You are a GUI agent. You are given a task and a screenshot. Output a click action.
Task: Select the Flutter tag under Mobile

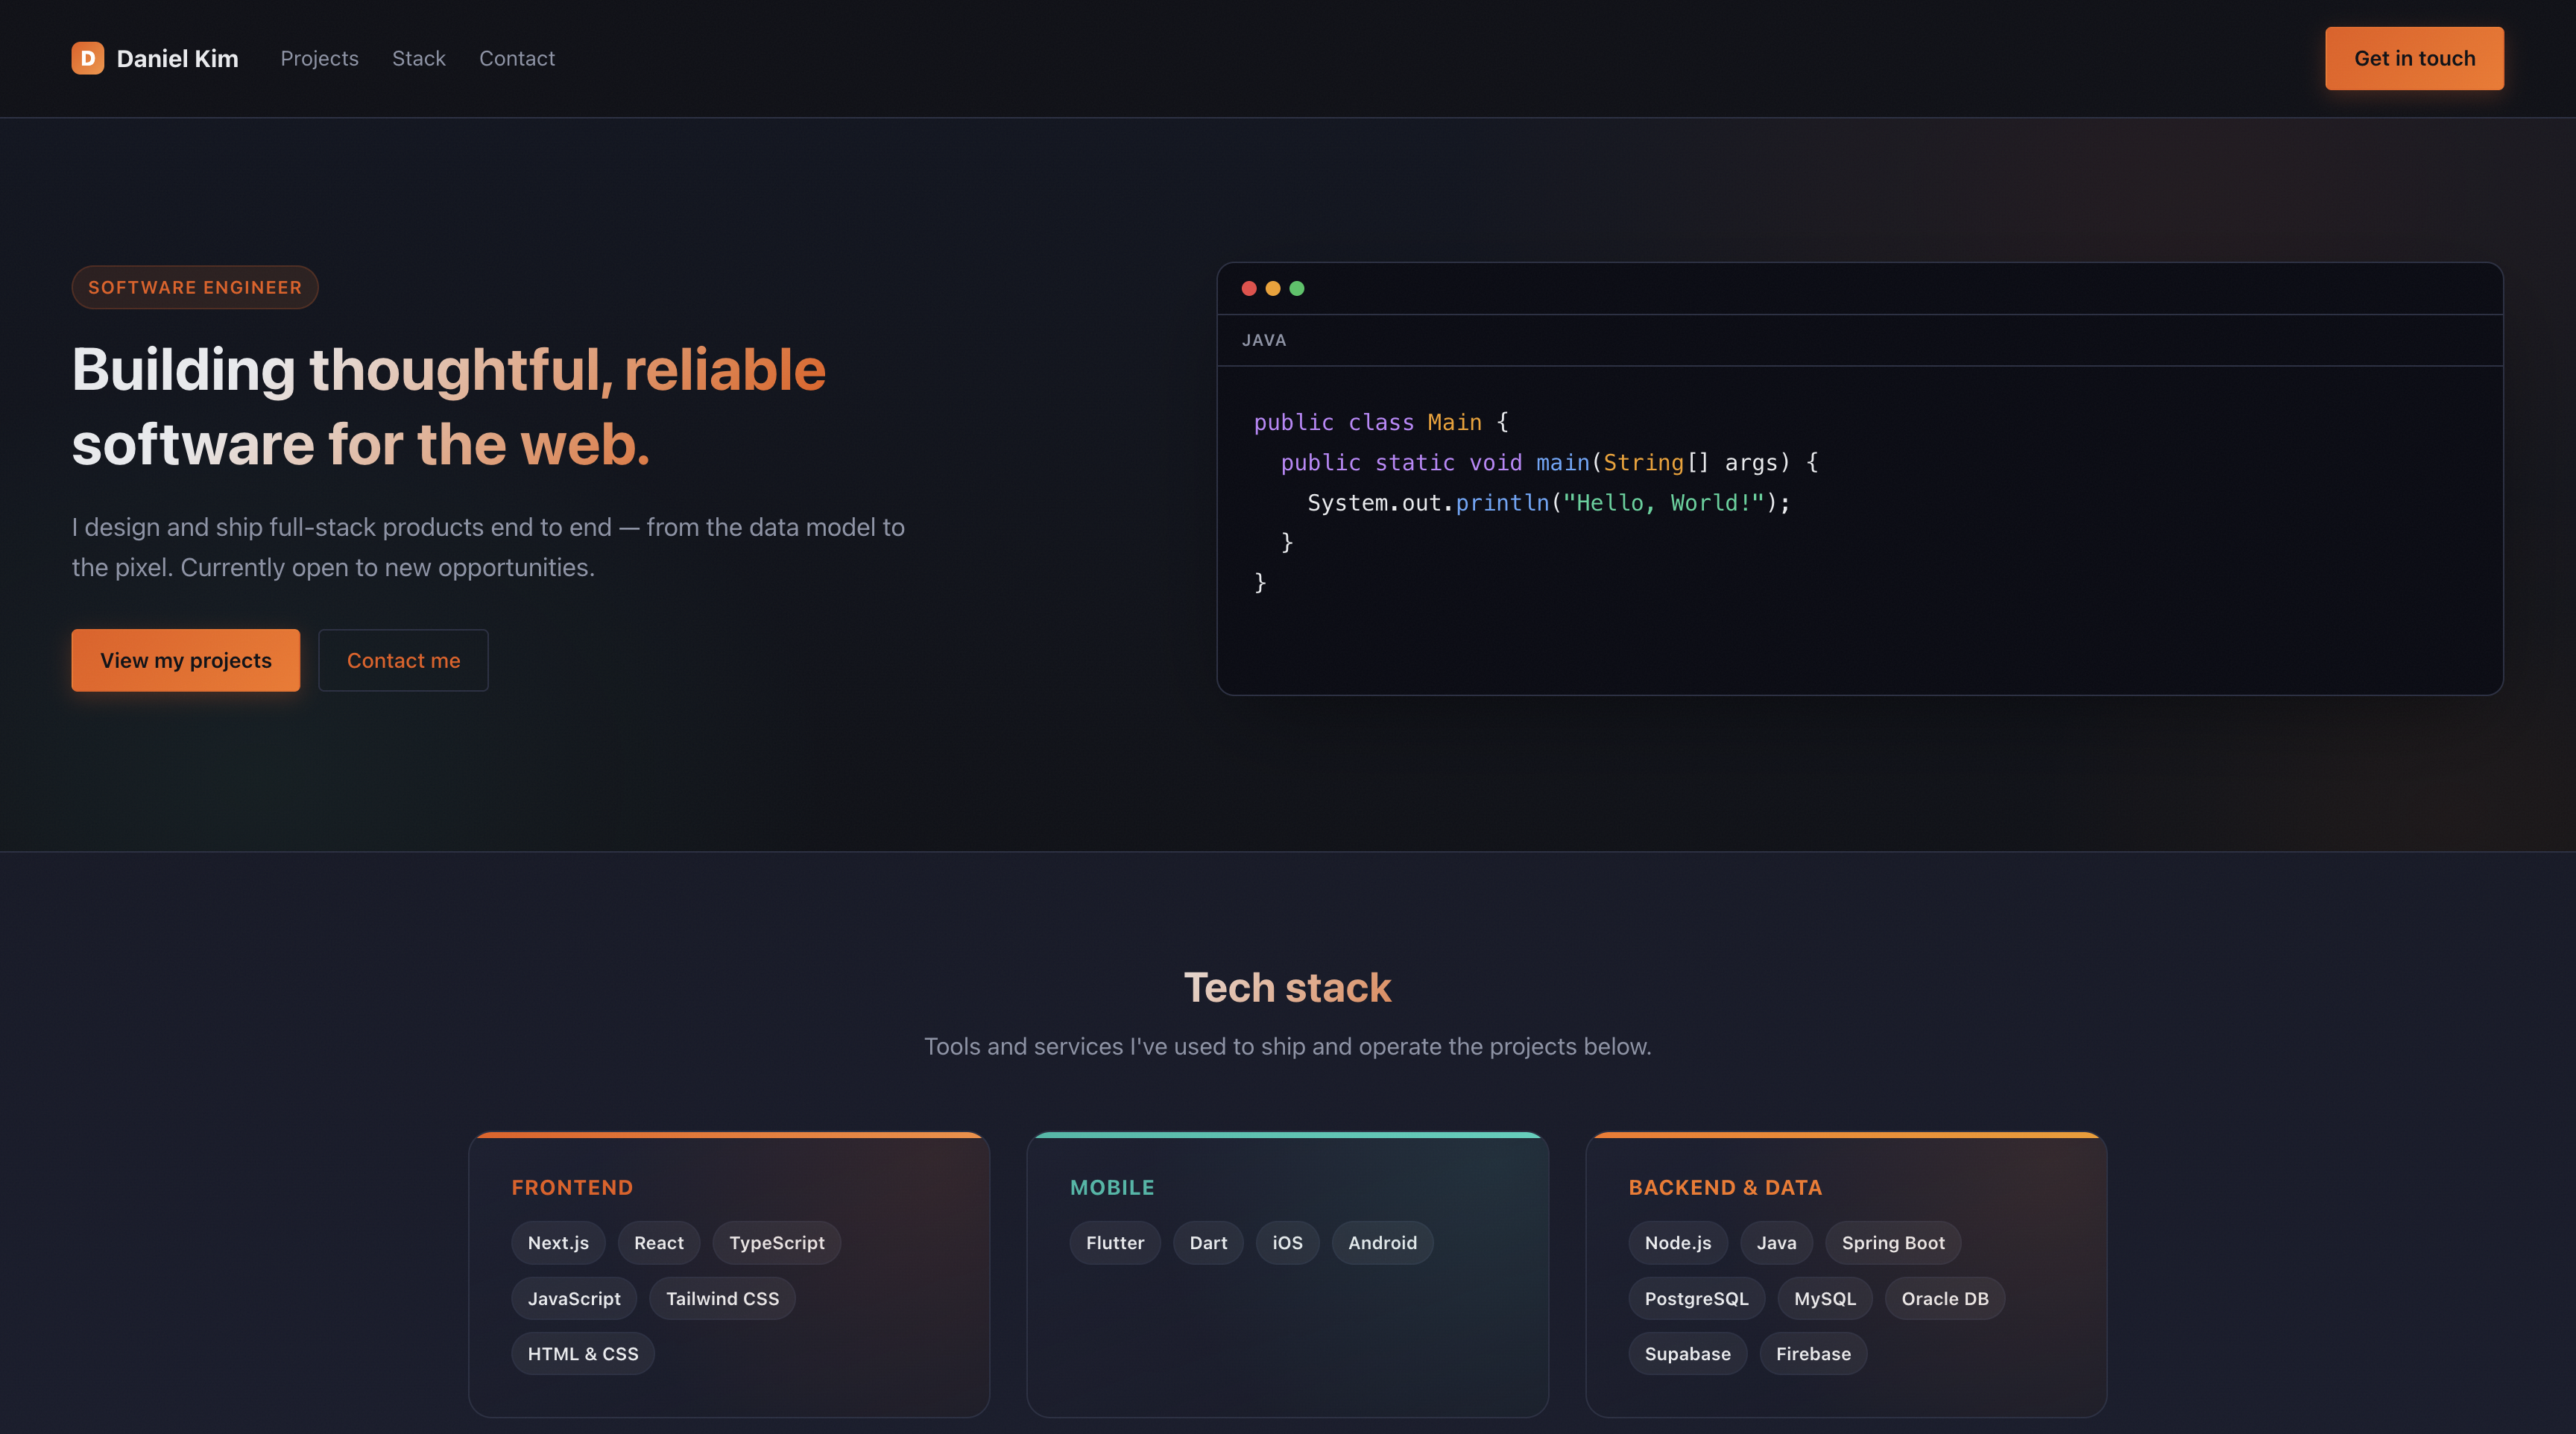click(x=1114, y=1242)
